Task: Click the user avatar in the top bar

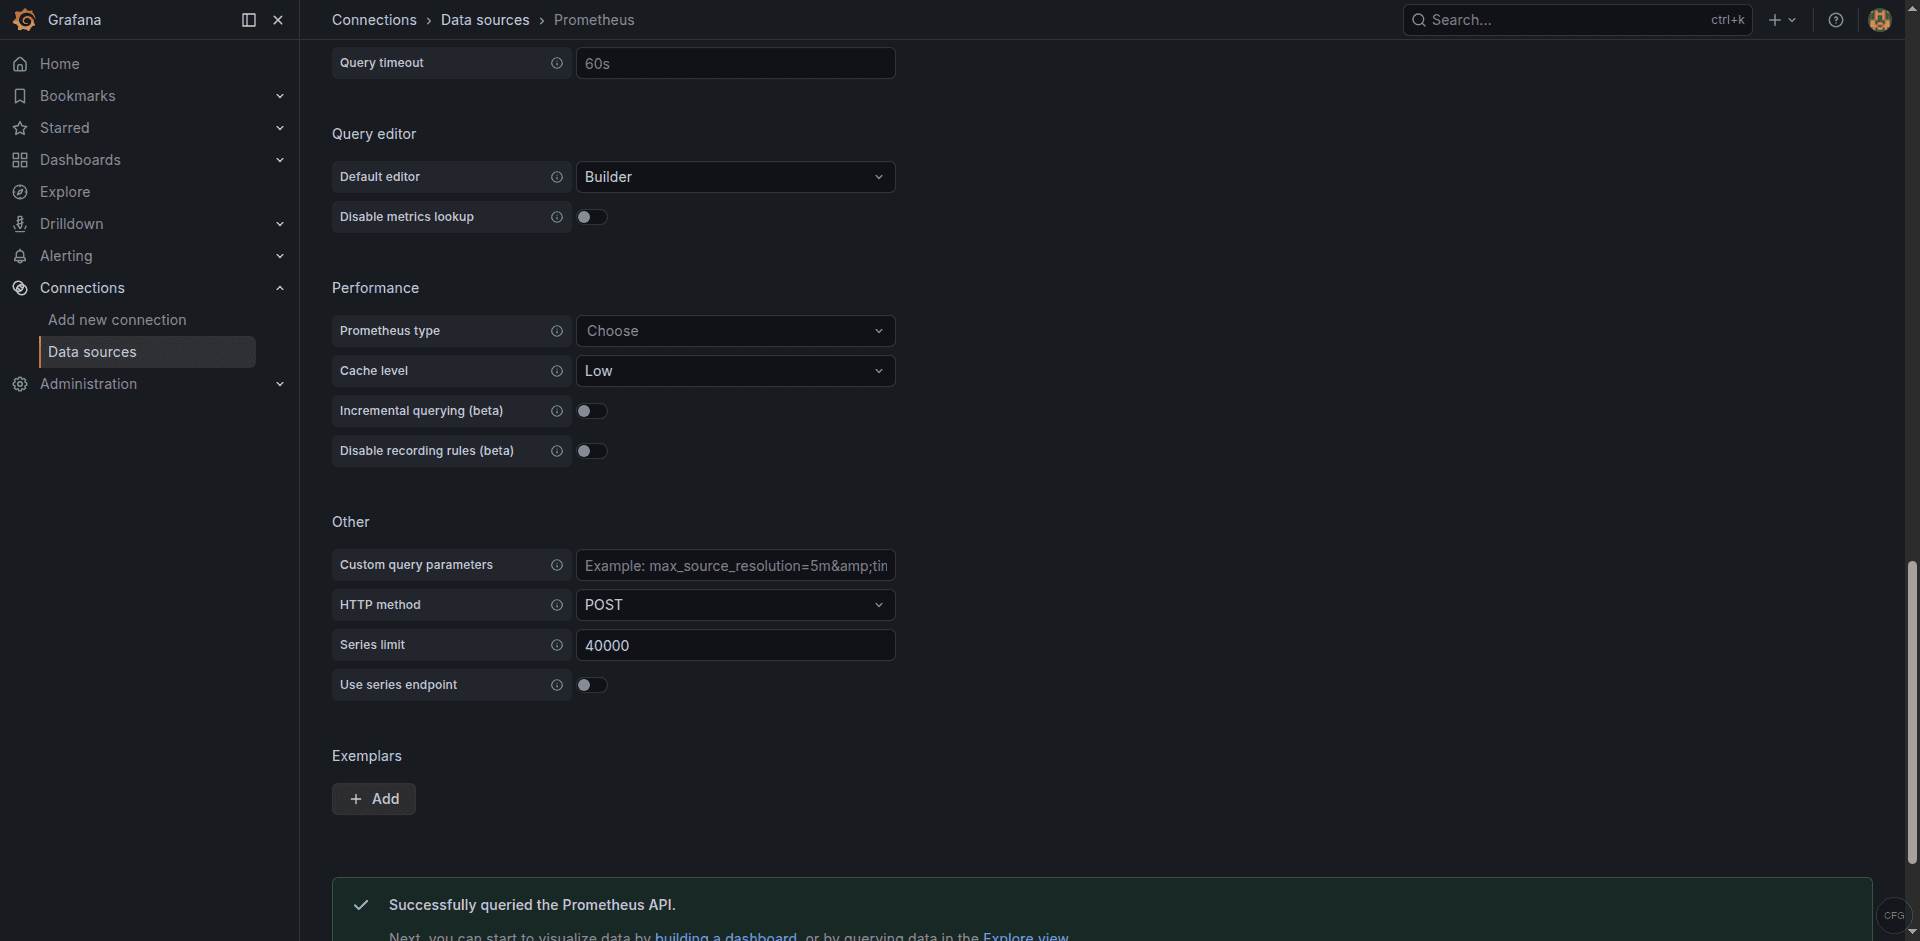Action: tap(1880, 19)
